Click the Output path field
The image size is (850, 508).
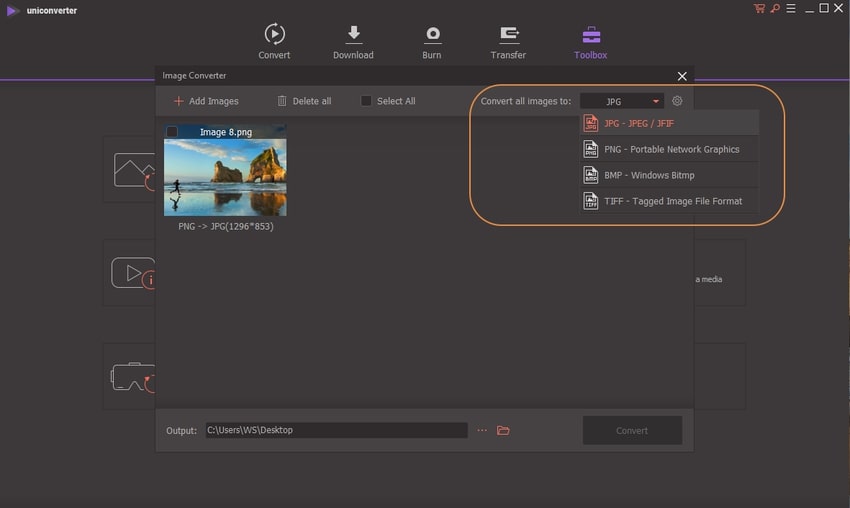(336, 430)
